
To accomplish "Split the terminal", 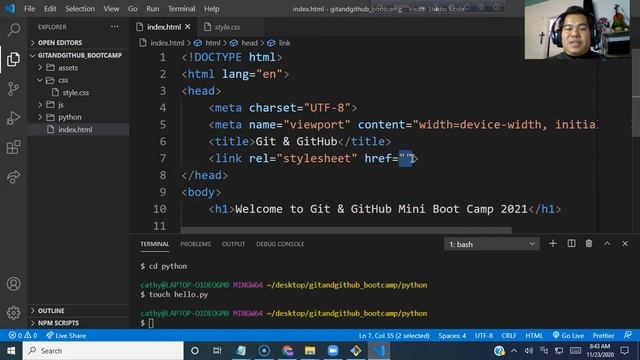I will click(x=571, y=244).
